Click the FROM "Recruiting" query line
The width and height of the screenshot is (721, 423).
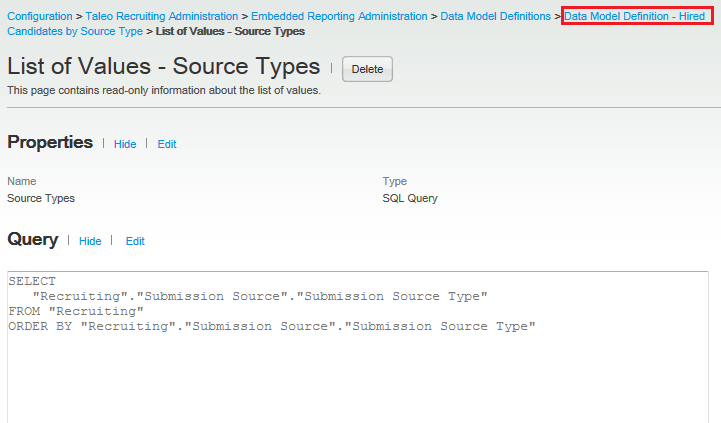pos(76,312)
